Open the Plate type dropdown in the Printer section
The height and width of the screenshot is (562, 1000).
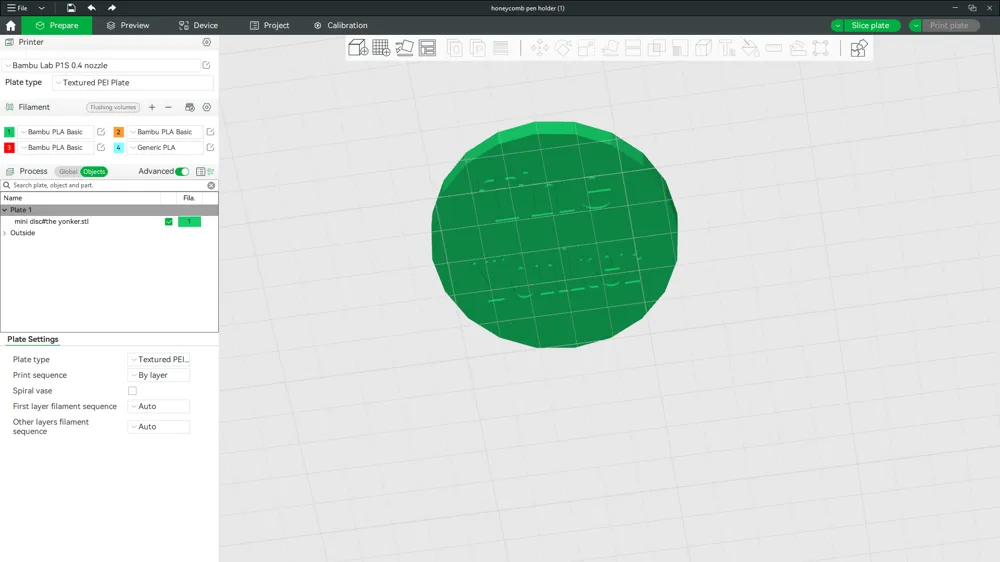coord(133,82)
